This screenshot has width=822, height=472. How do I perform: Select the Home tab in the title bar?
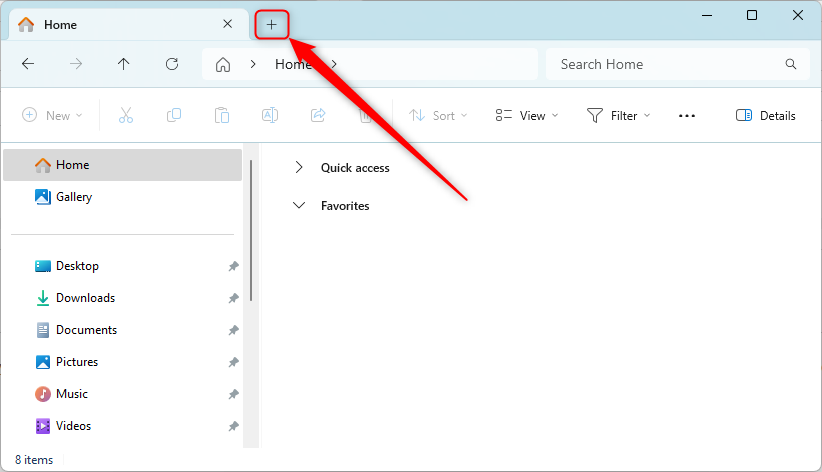[x=128, y=25]
